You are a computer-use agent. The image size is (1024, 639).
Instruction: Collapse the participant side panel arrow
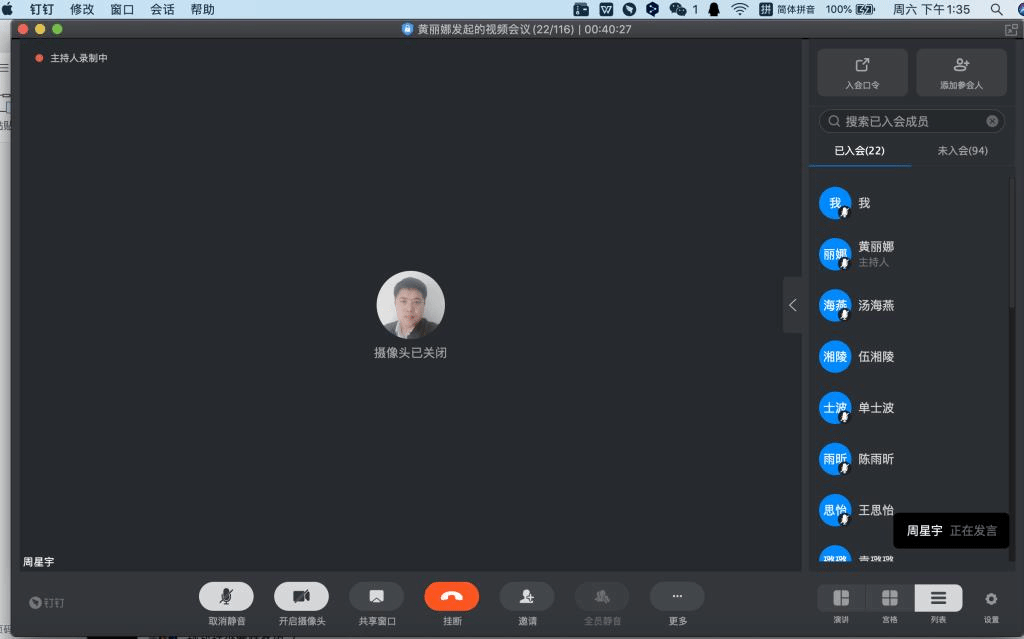point(793,305)
